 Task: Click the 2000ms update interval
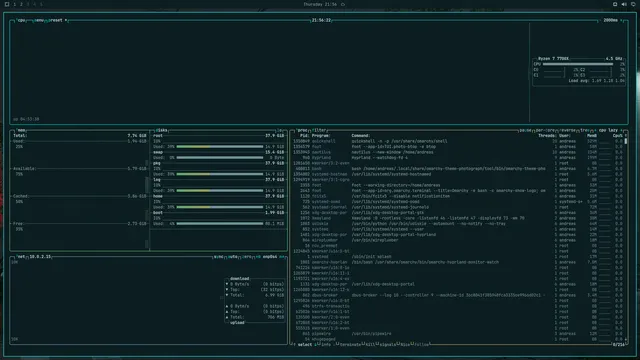click(x=611, y=20)
